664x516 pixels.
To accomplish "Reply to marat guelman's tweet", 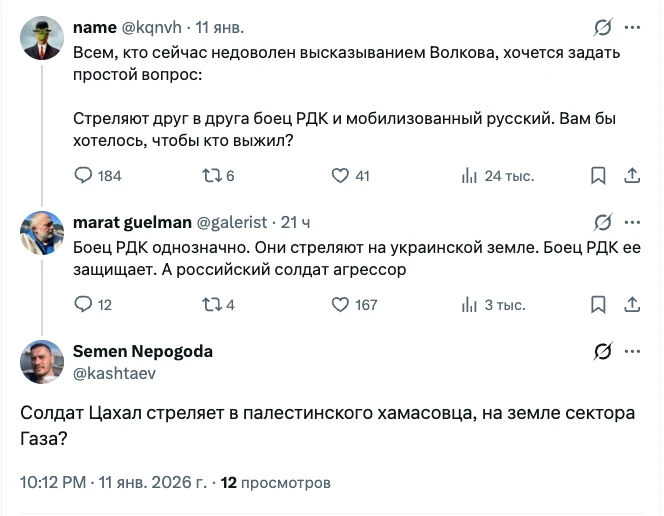I will tap(84, 305).
